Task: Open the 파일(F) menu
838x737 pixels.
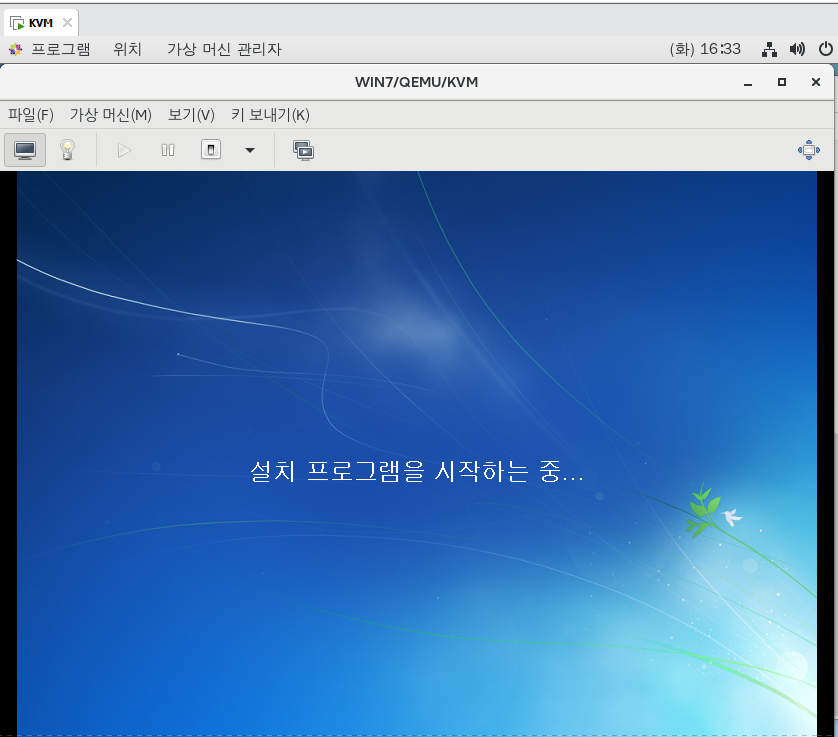Action: 30,115
